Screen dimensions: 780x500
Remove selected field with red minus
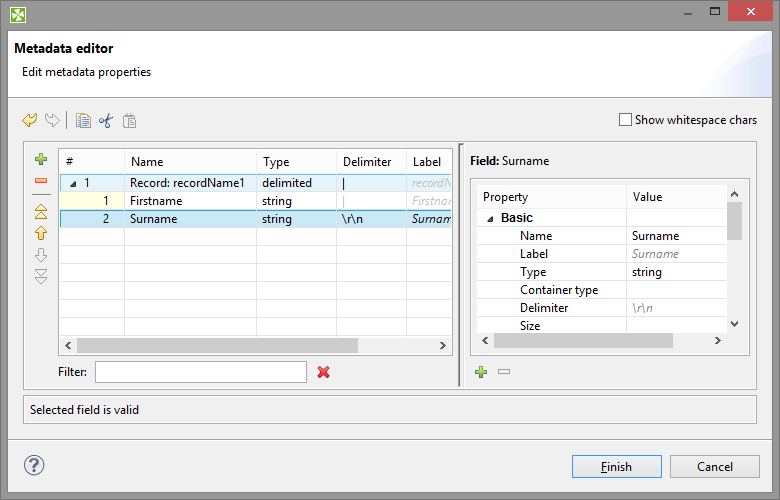pos(41,181)
